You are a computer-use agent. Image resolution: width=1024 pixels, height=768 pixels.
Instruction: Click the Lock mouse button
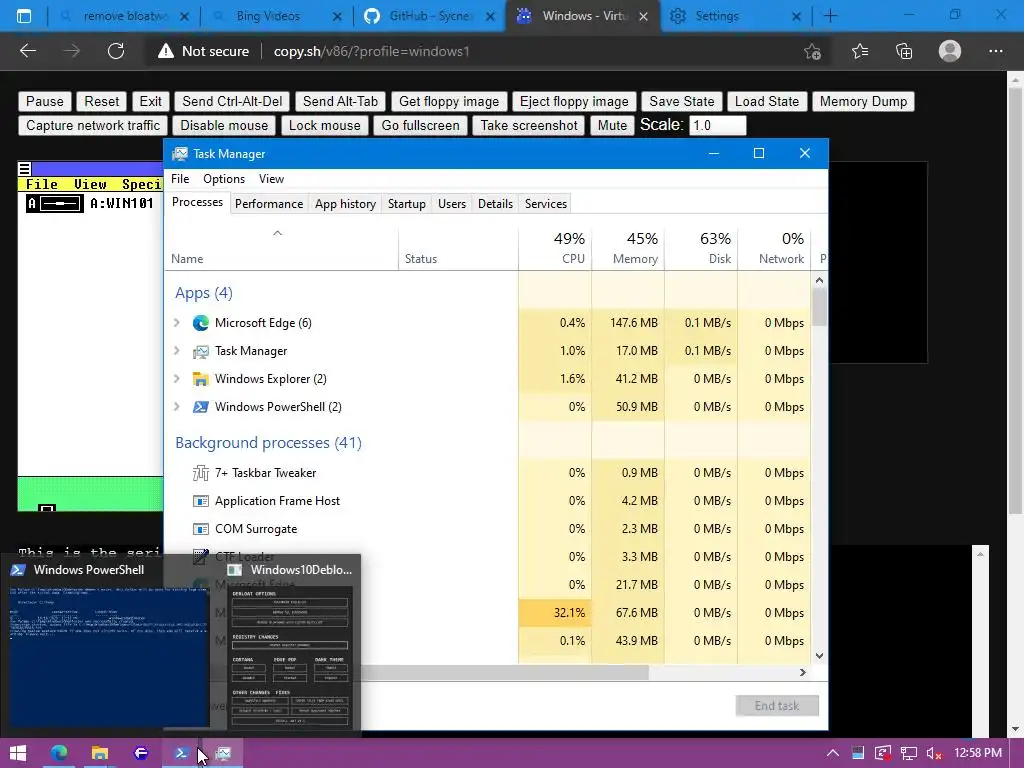pyautogui.click(x=325, y=125)
